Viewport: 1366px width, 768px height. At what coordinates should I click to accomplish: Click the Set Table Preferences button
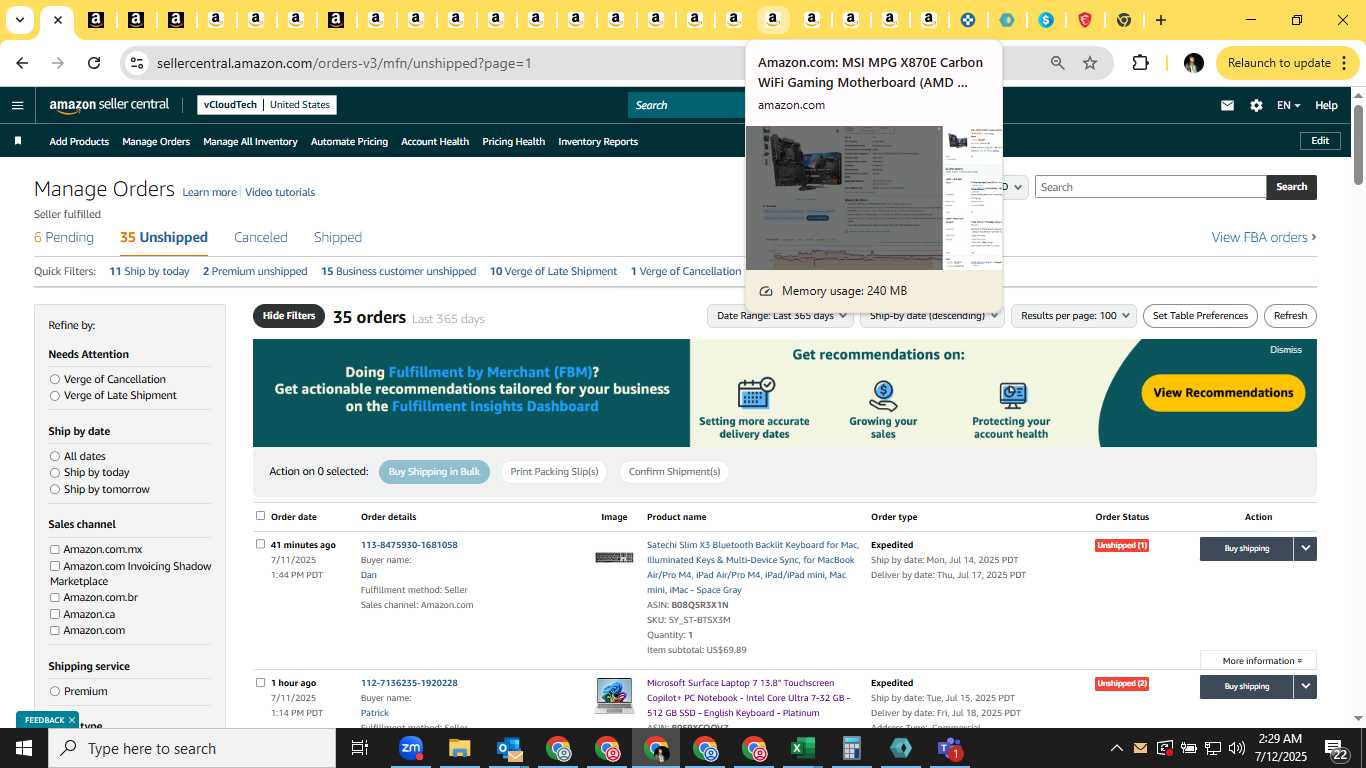click(x=1200, y=316)
